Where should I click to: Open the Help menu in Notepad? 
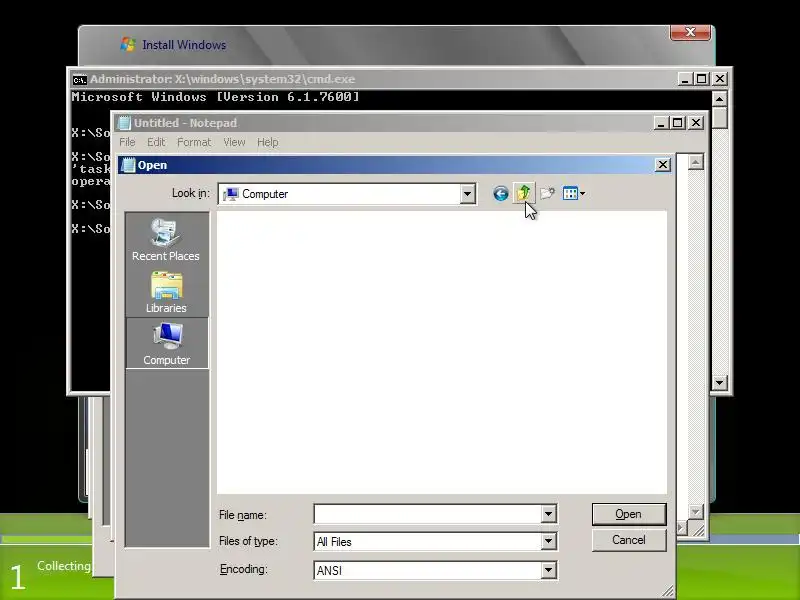[267, 142]
